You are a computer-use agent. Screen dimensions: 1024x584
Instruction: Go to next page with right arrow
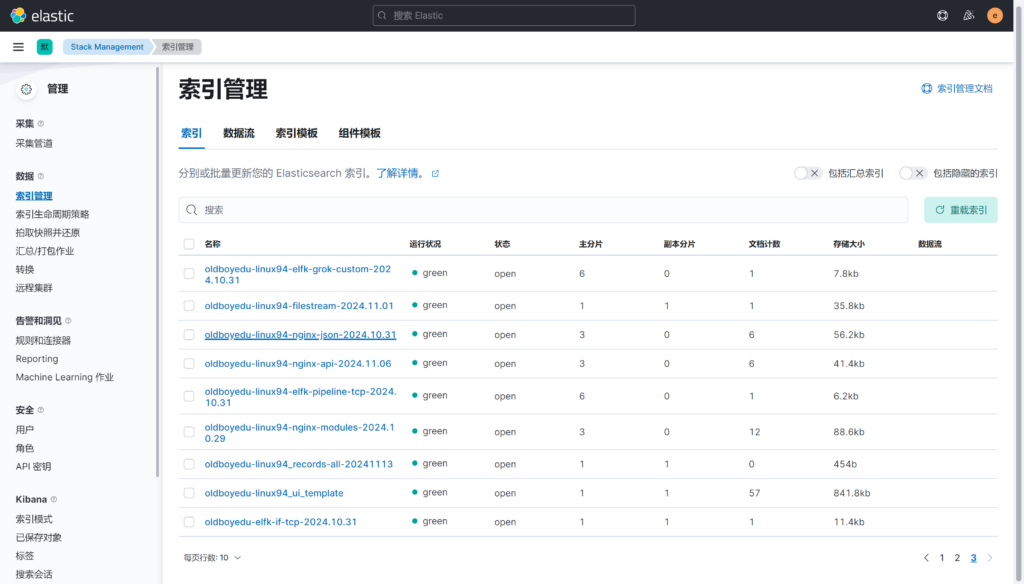tap(990, 558)
